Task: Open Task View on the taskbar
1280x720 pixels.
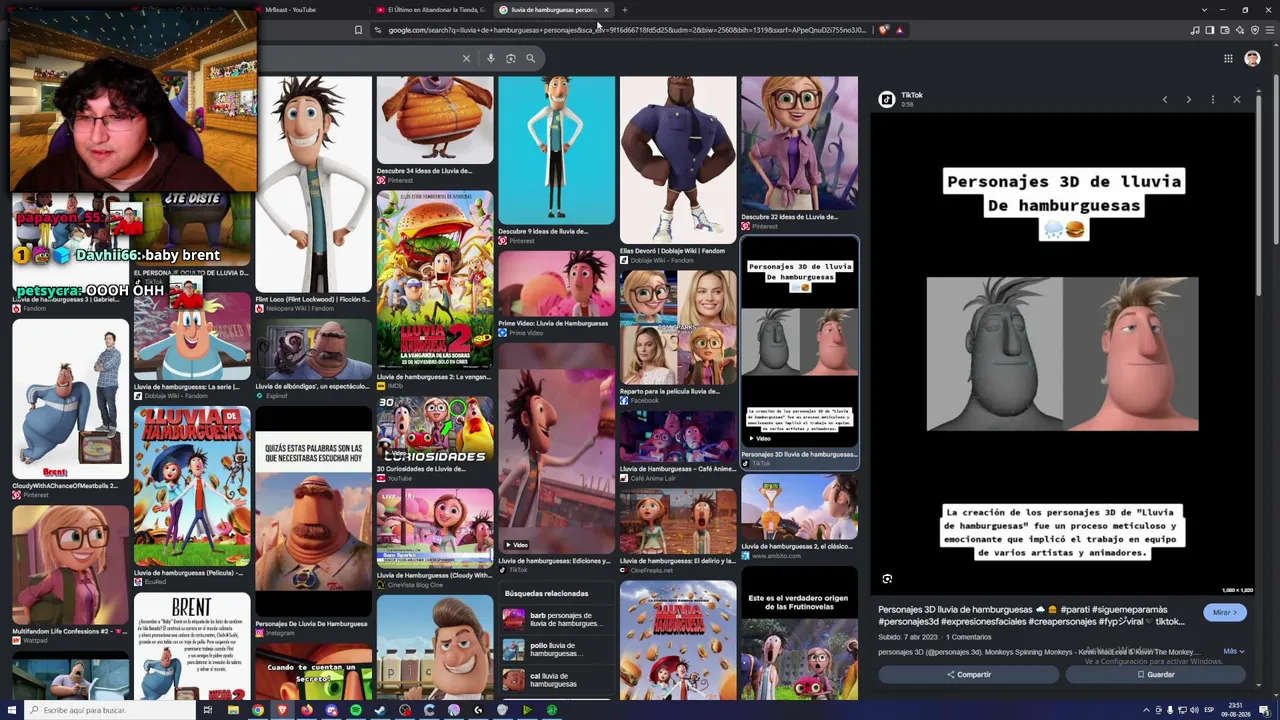Action: 208,710
